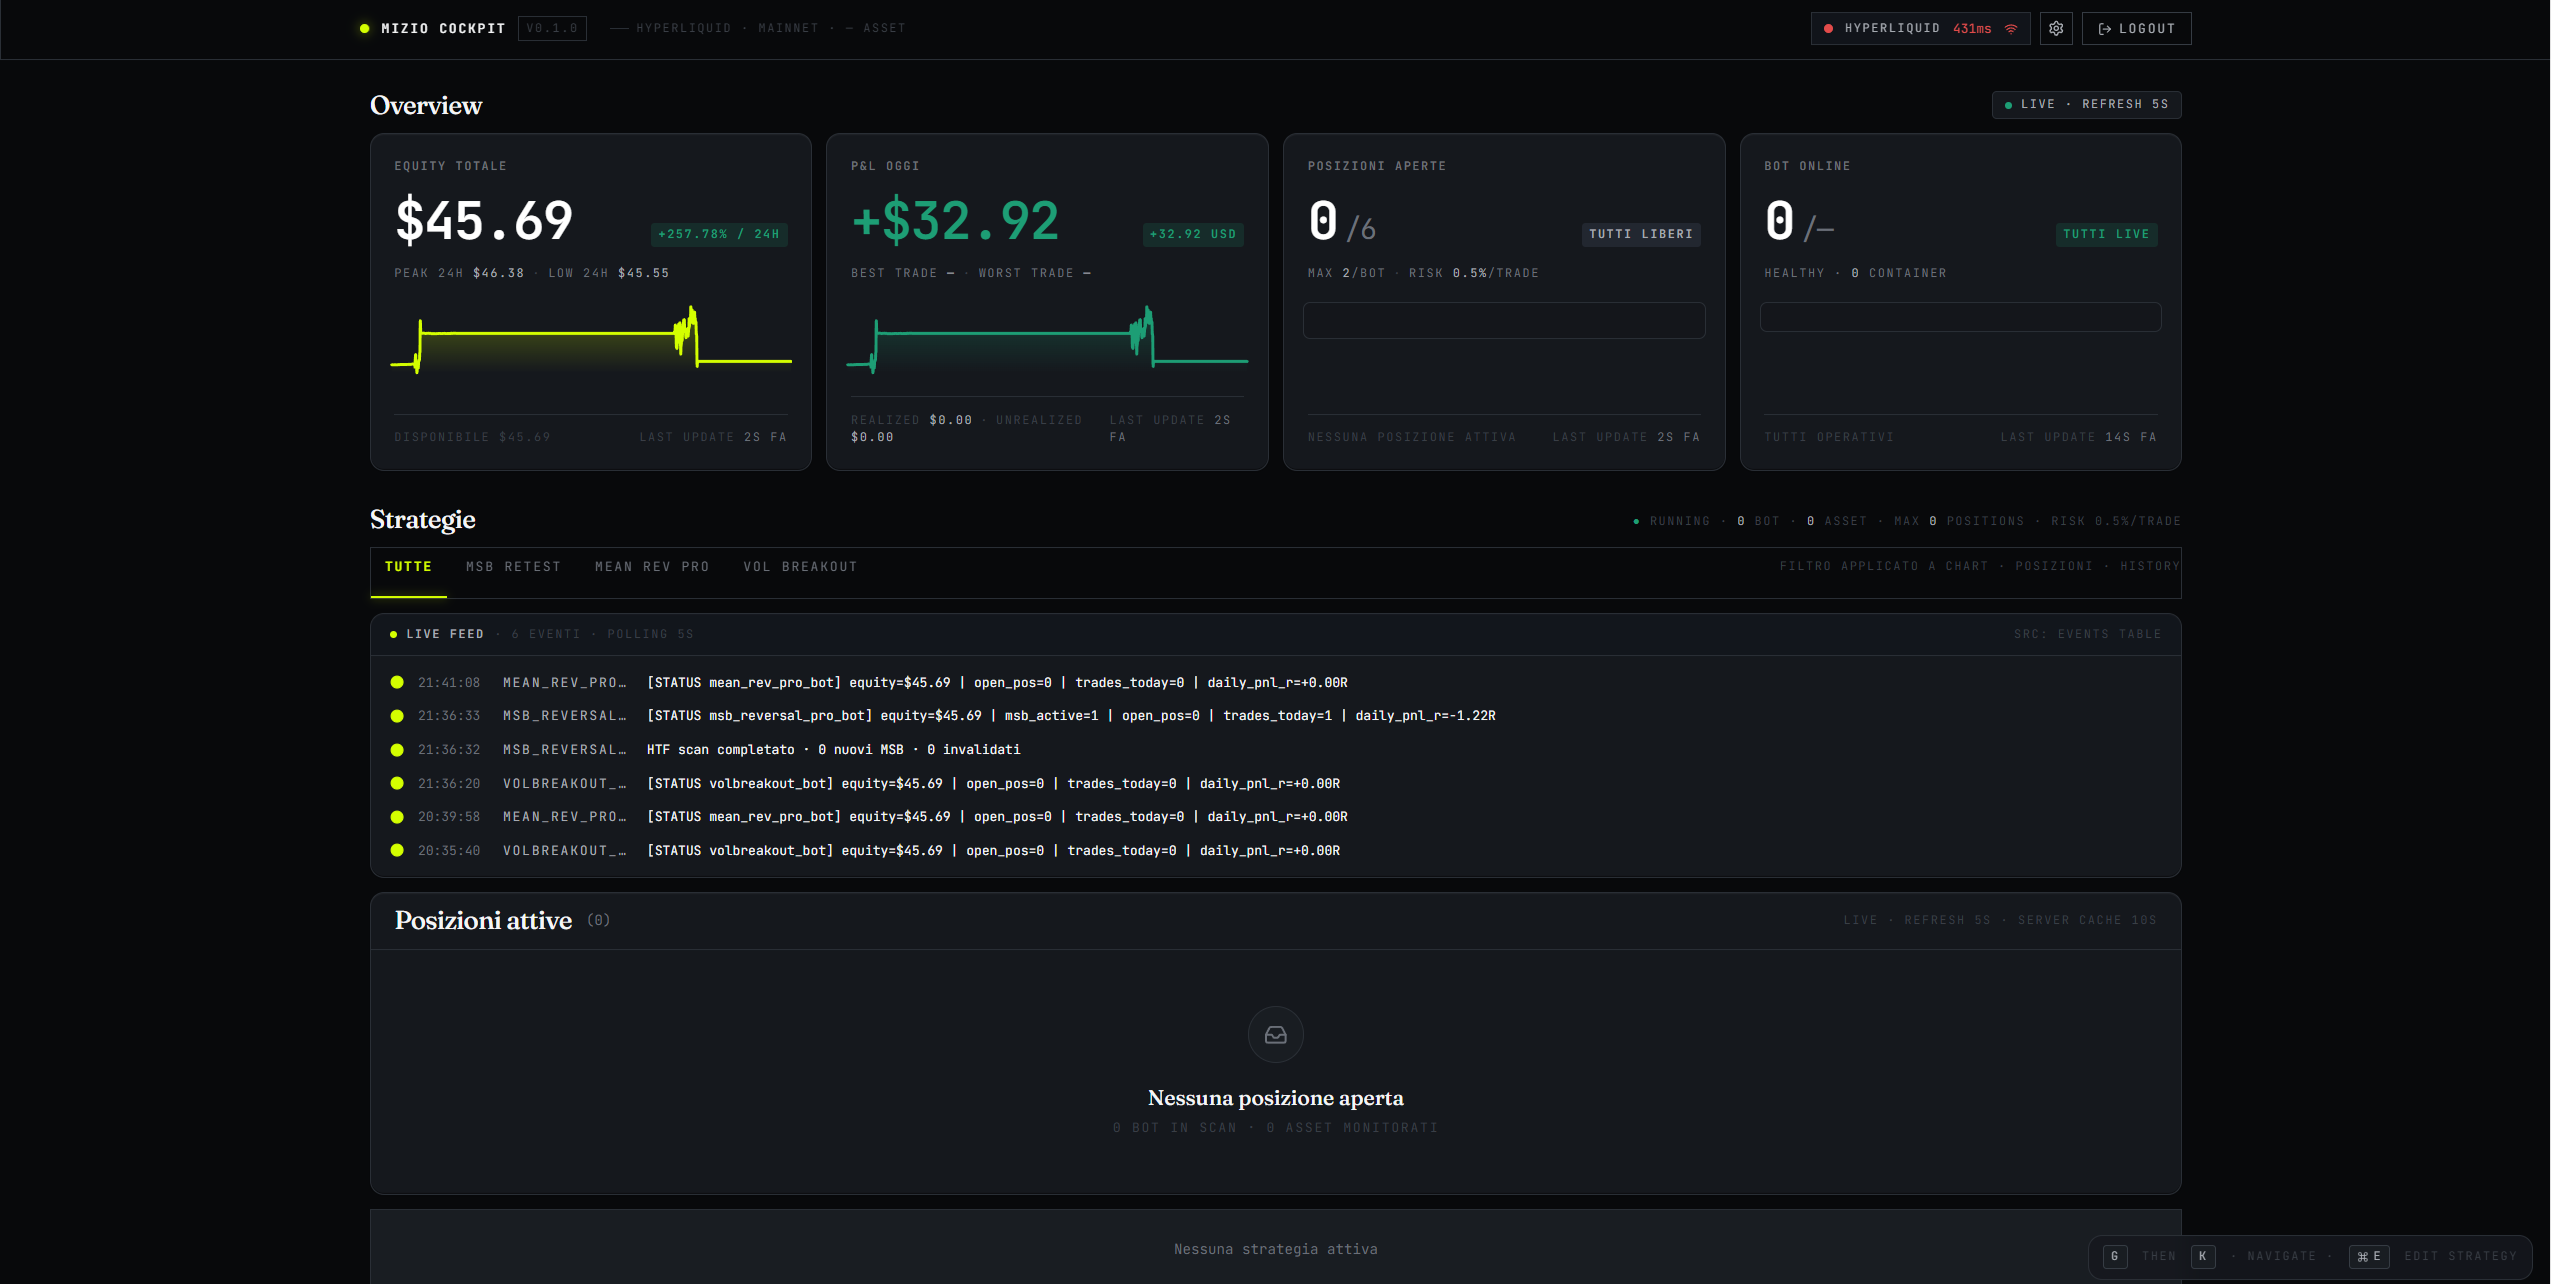
Task: Click the inbox icon above Nessuna posizione aperta
Action: (1276, 1035)
